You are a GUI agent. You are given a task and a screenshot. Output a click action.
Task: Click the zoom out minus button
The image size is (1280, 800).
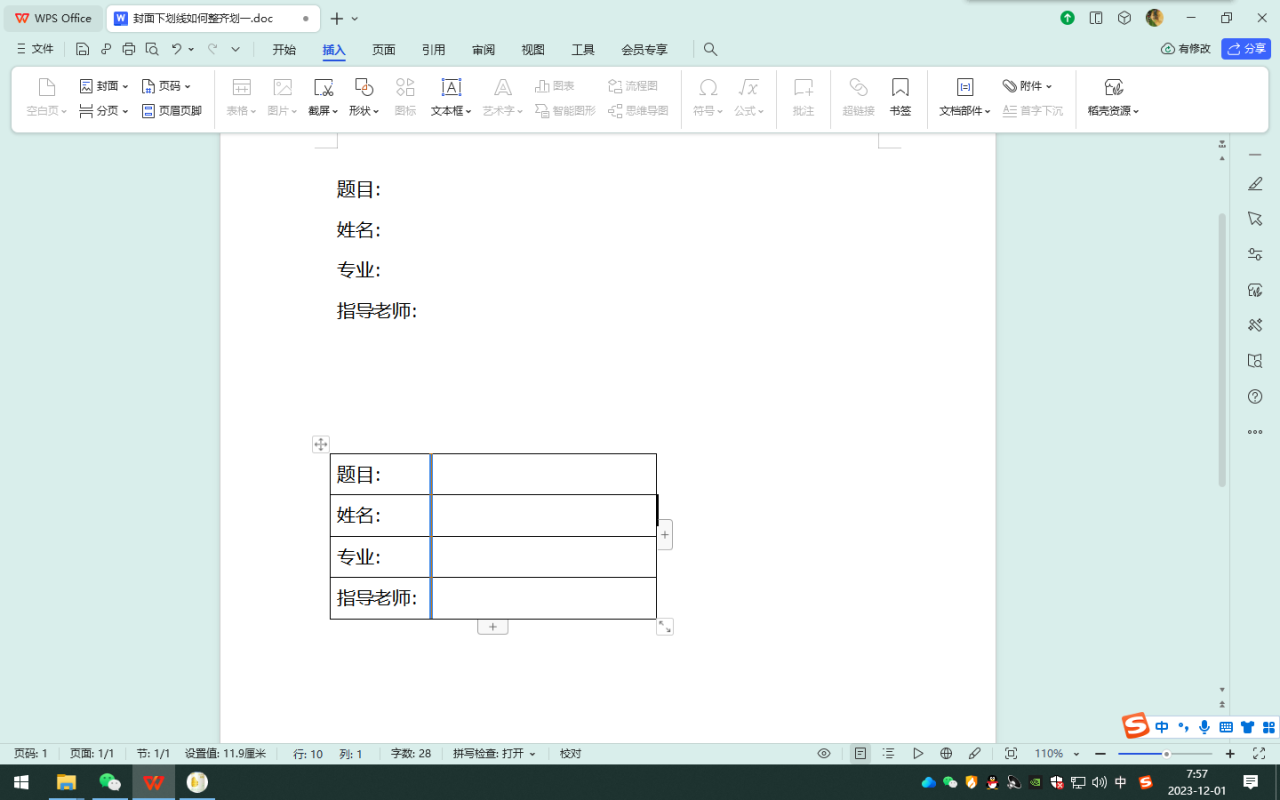(1101, 753)
